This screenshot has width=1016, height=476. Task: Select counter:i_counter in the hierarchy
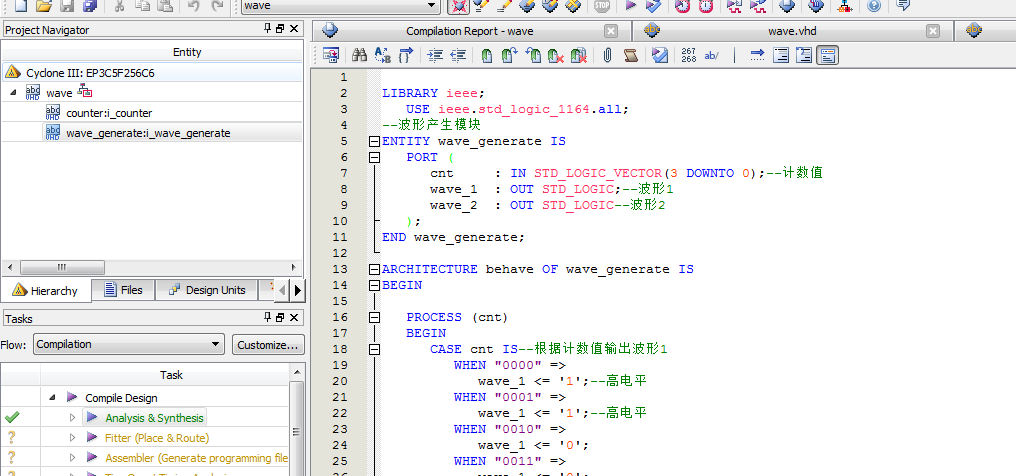point(109,113)
